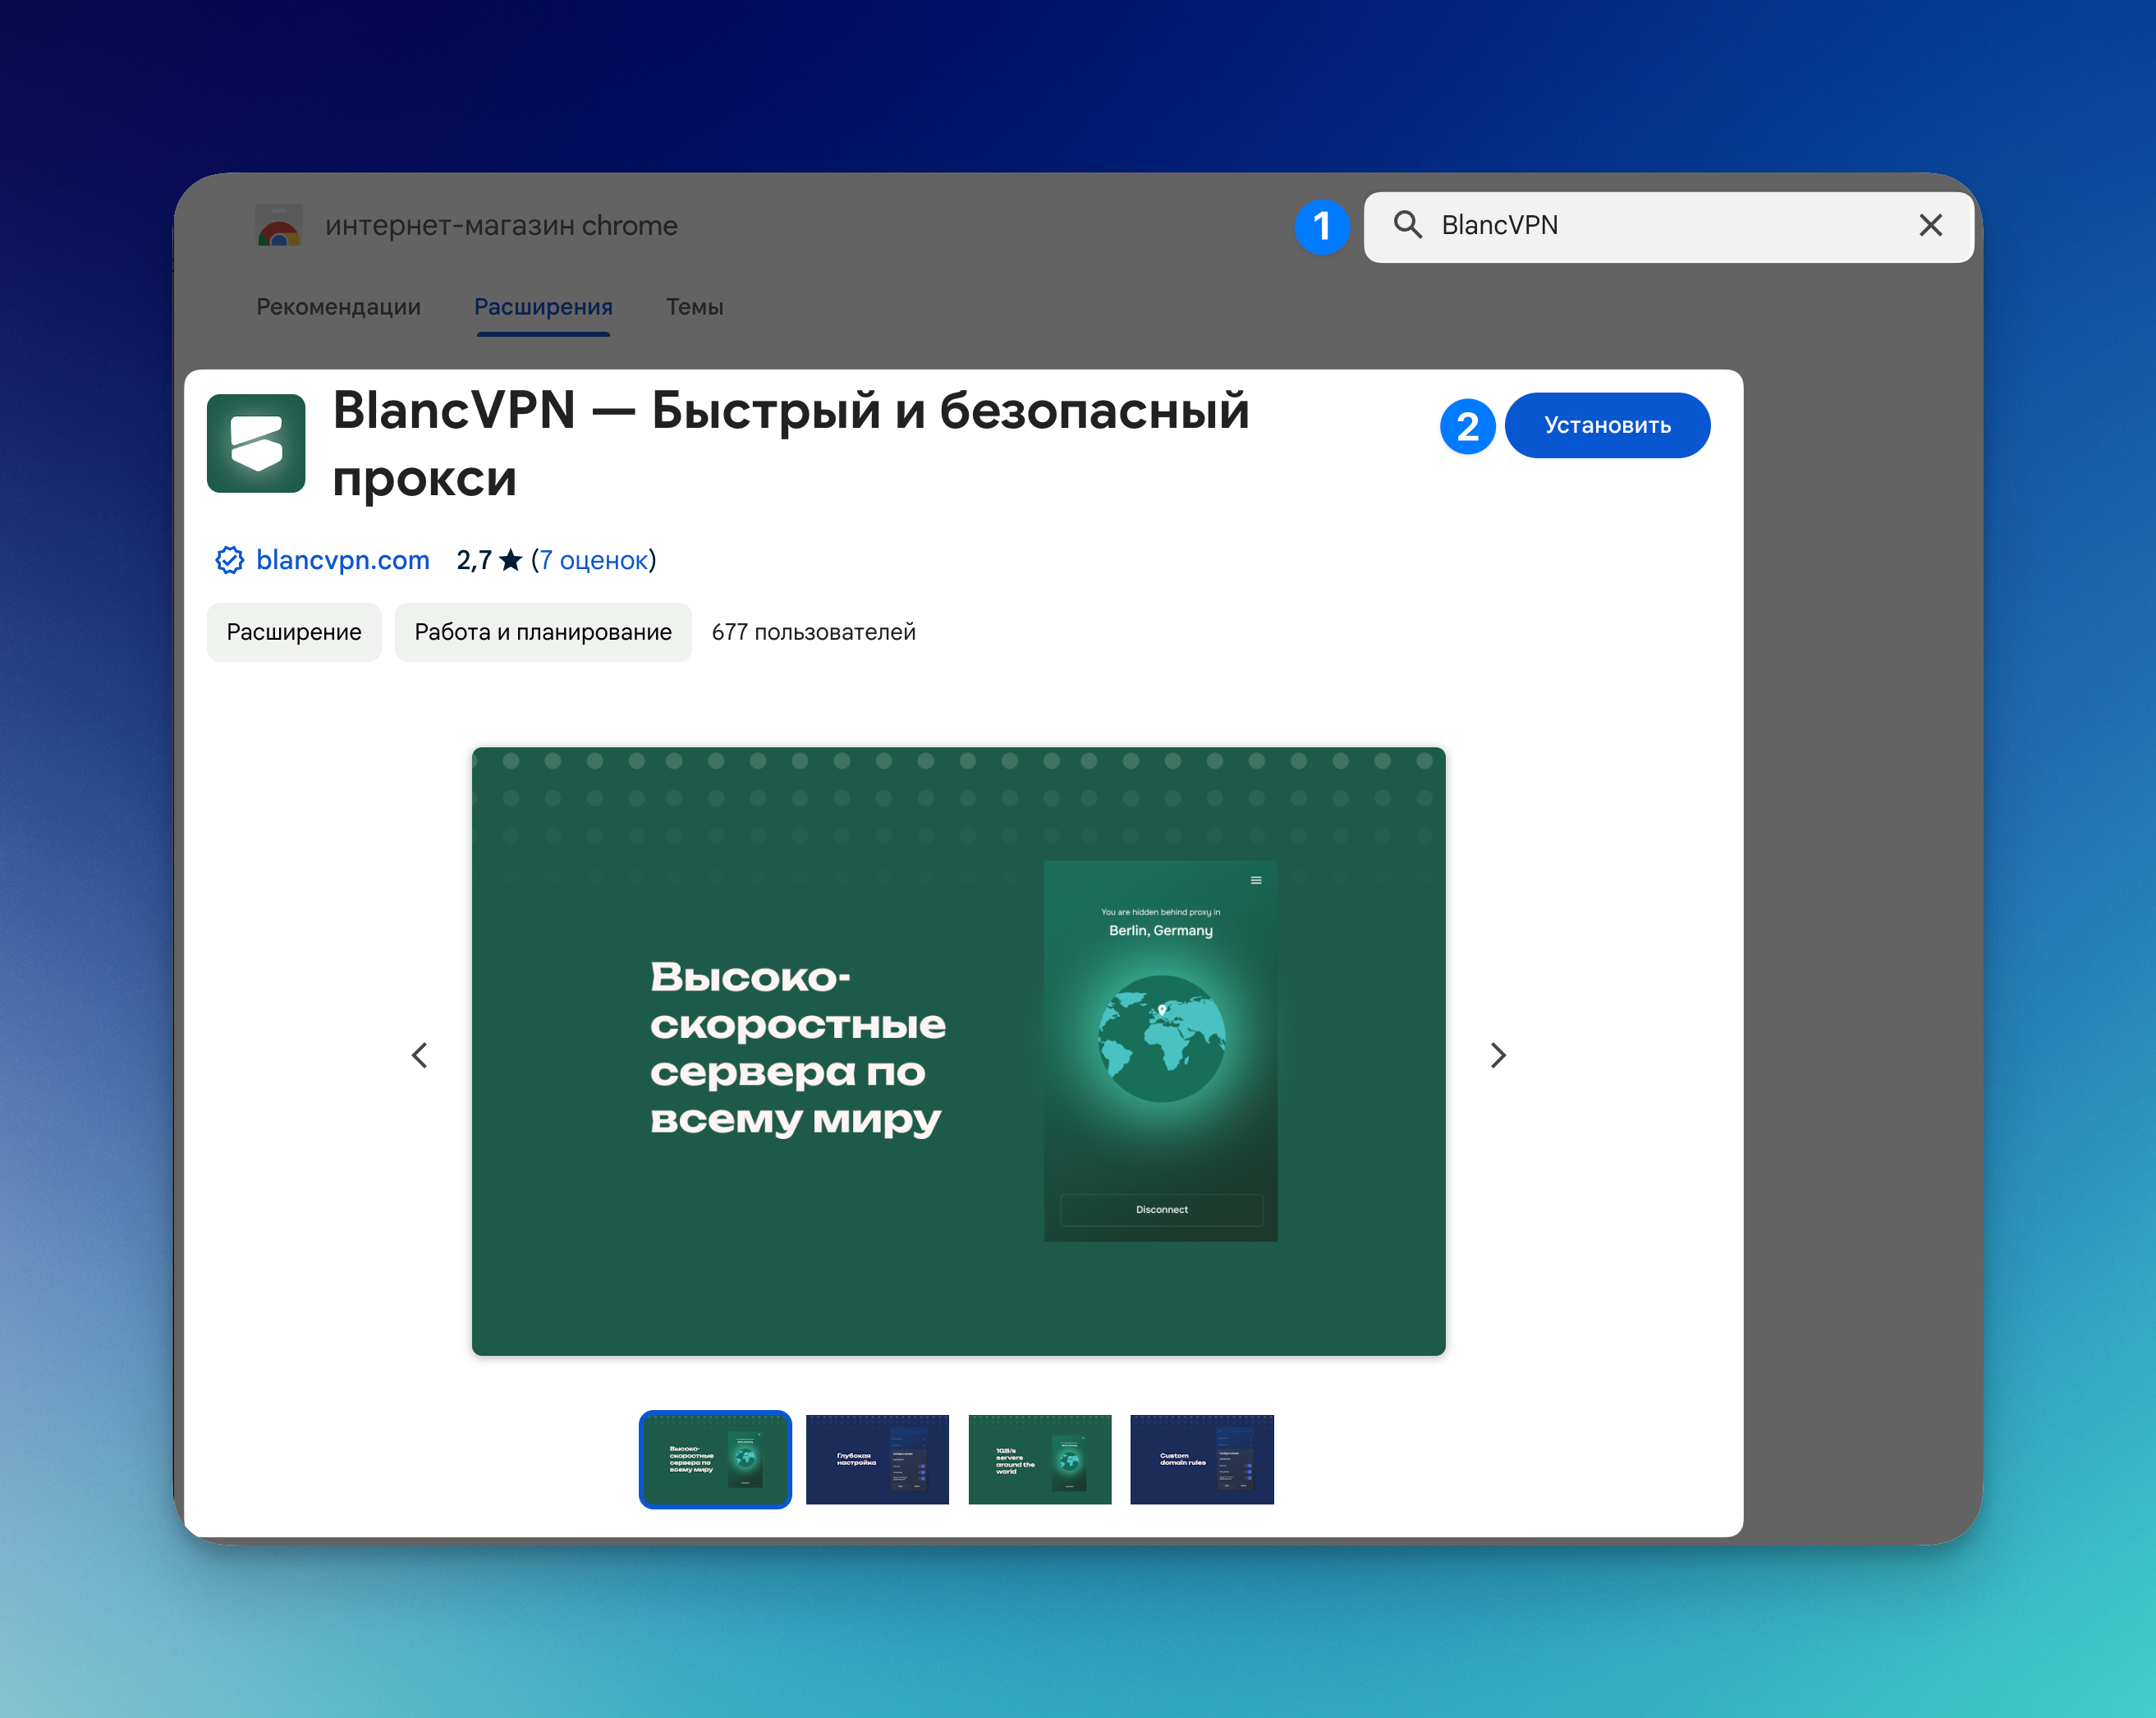The image size is (2156, 1718).
Task: Select the Расширение category chip
Action: [294, 632]
